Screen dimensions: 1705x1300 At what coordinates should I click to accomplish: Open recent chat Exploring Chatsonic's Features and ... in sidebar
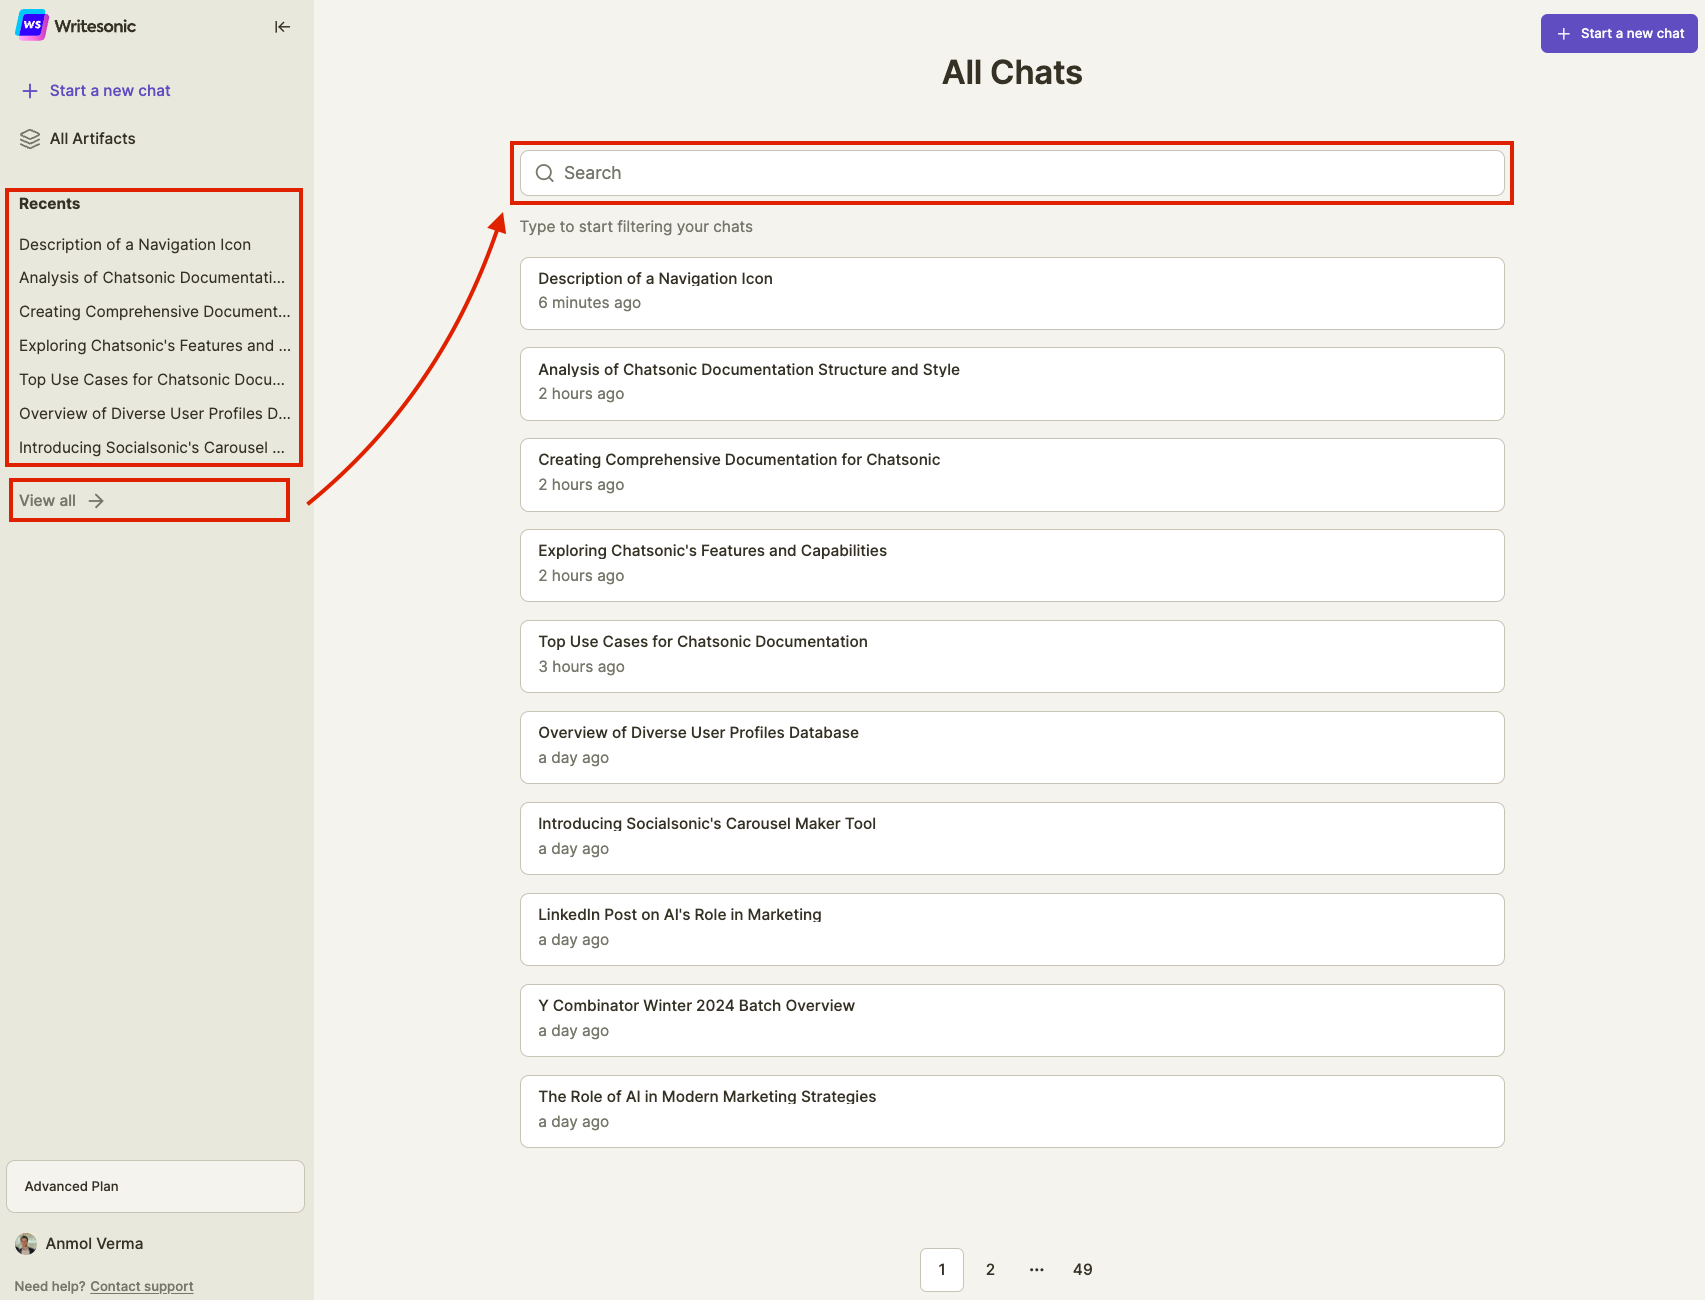[x=155, y=346]
